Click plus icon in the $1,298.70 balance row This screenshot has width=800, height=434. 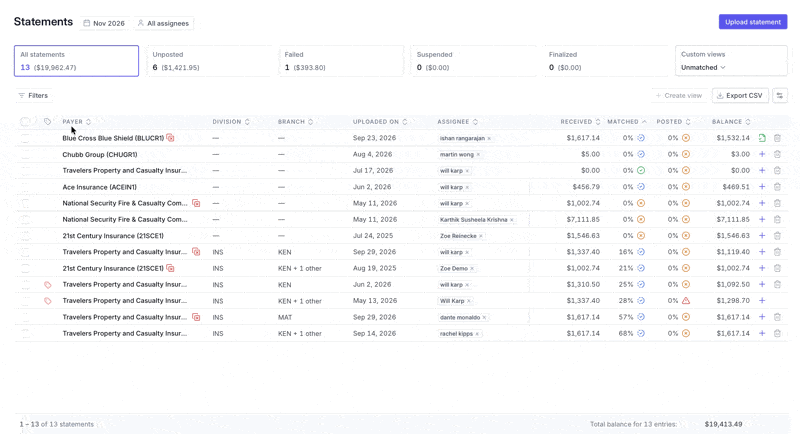(x=762, y=301)
